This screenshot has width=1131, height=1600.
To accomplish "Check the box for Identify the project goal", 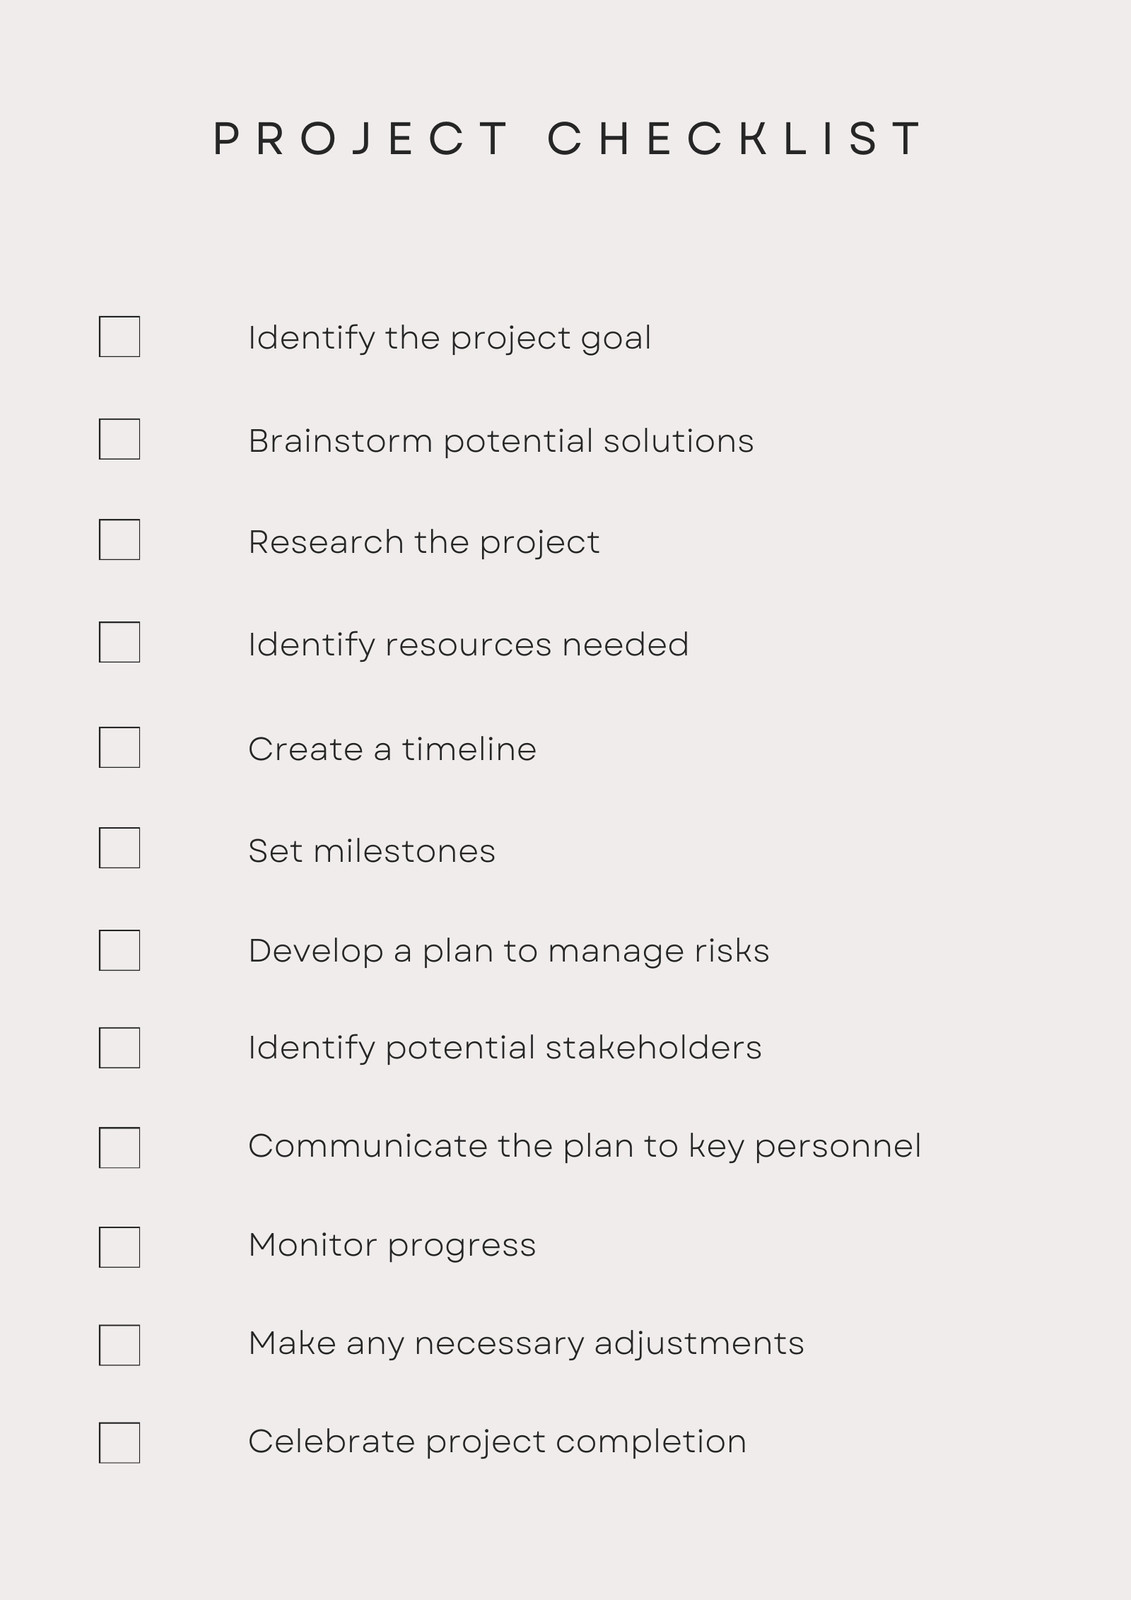I will pos(119,337).
